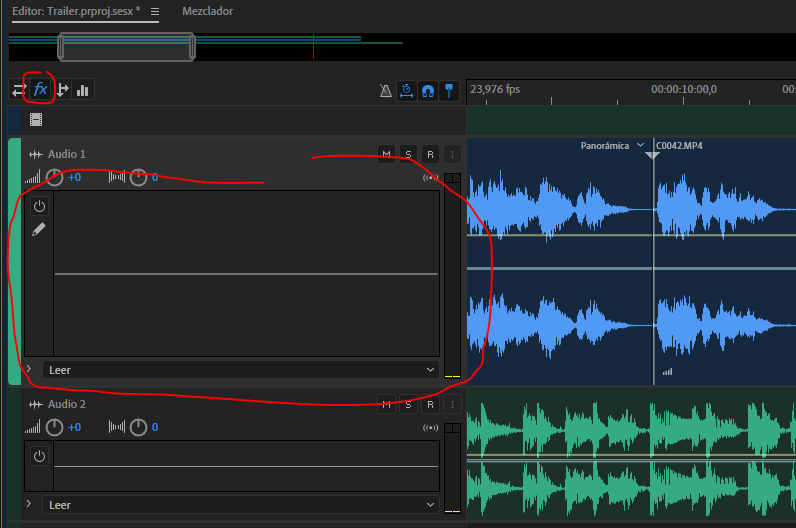Screen dimensions: 796x528
Task: Click Audio 1 effects pencil icon
Action: click(x=39, y=229)
